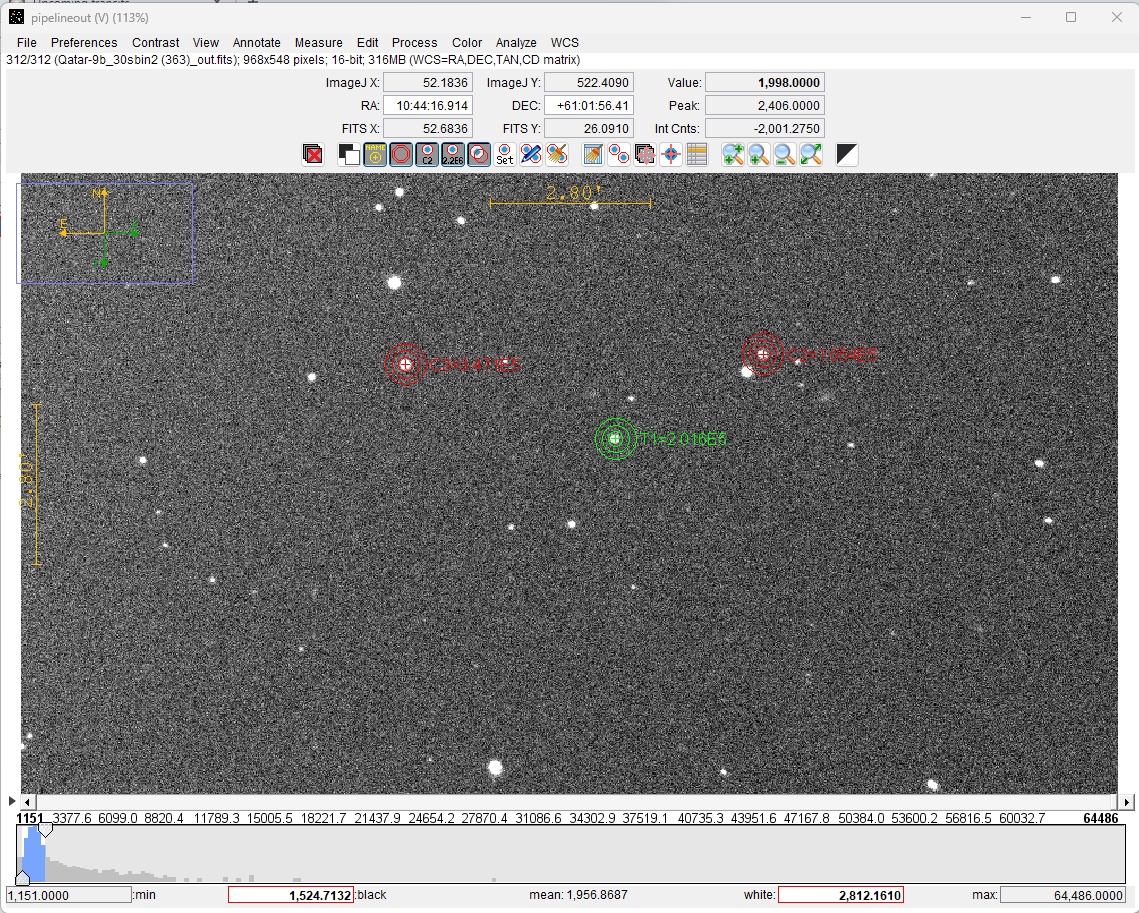Open the Set aperture settings tool

[505, 154]
